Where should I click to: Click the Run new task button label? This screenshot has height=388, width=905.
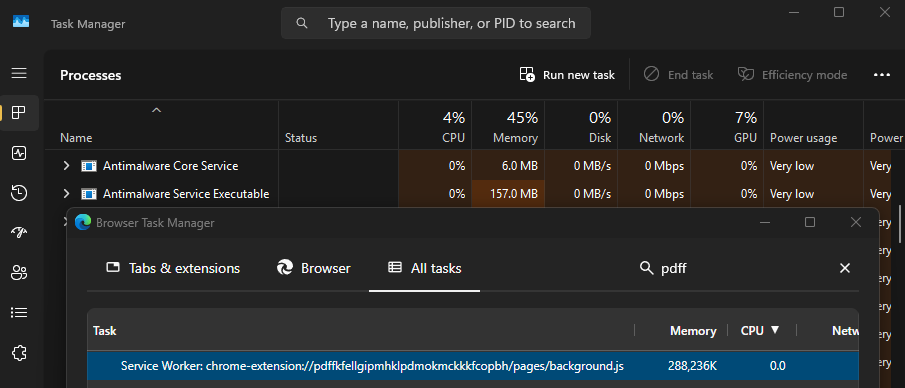[579, 75]
